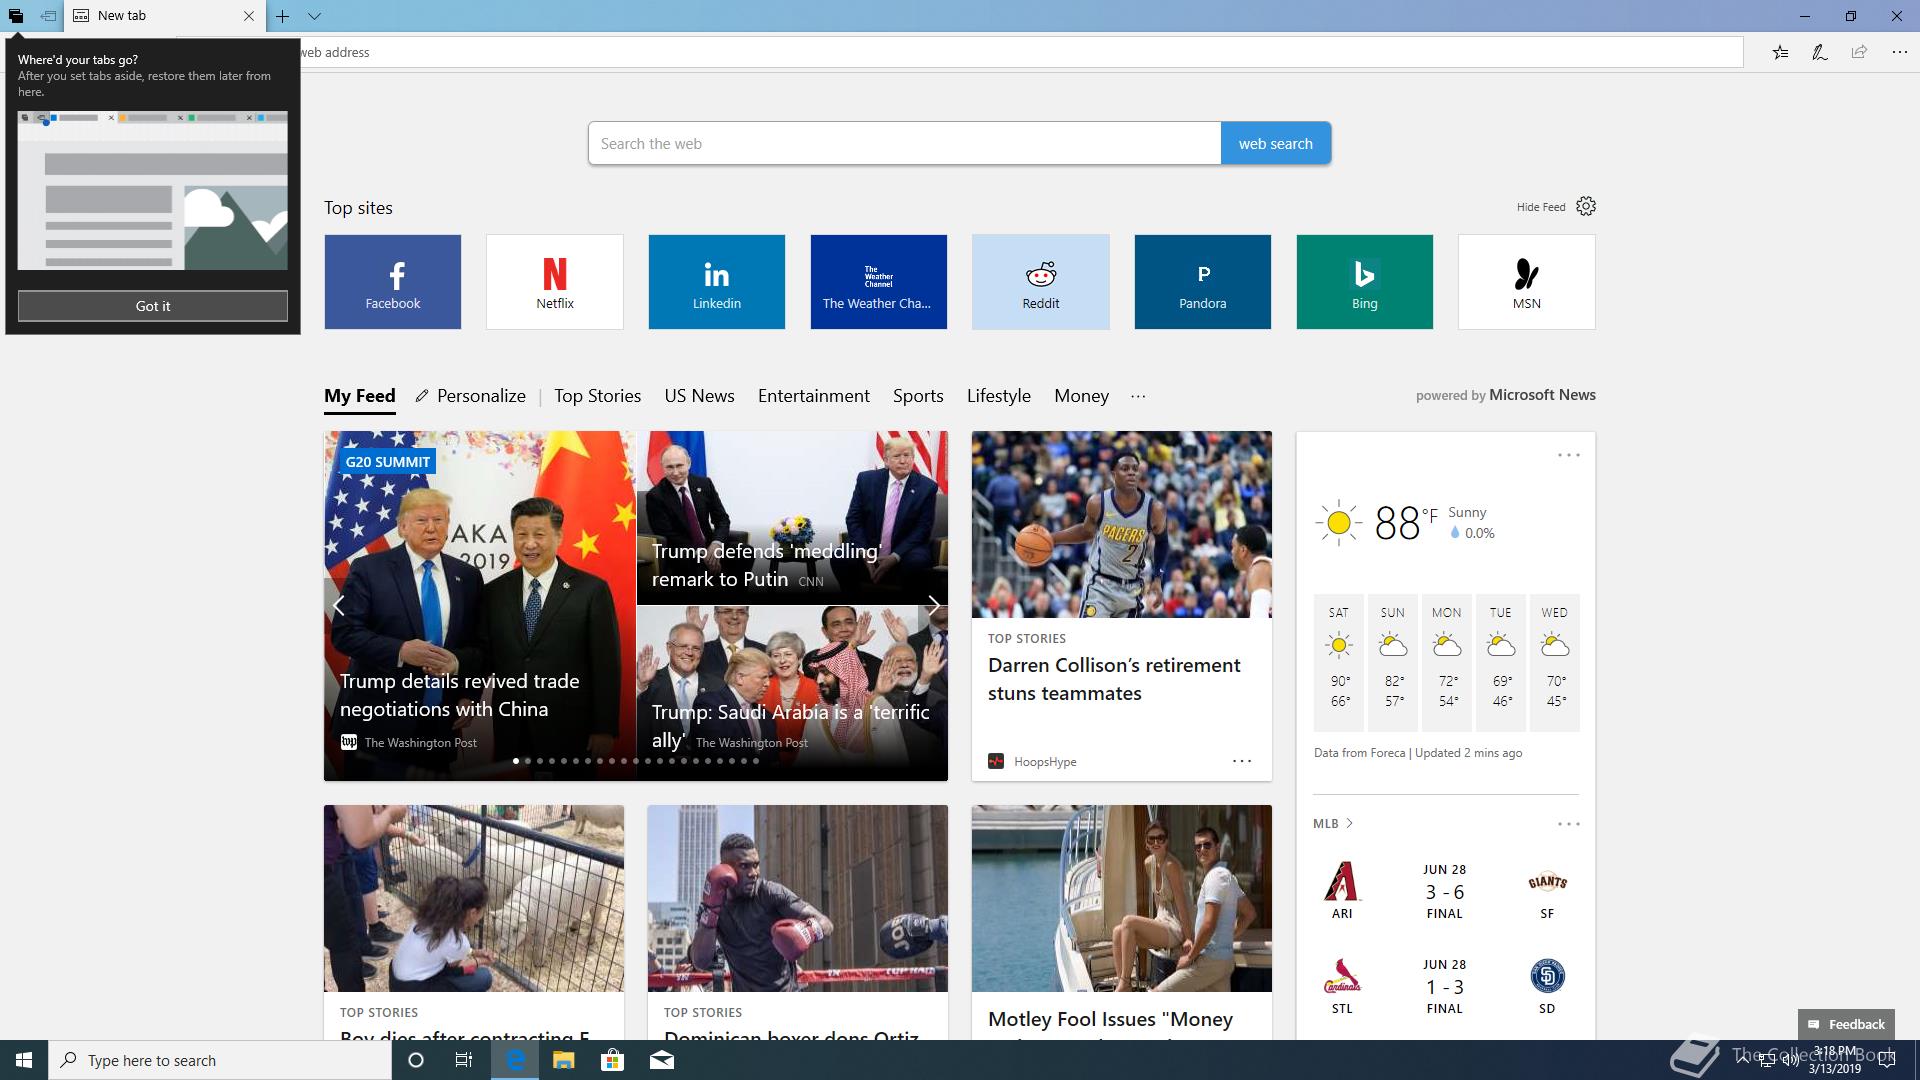Screen dimensions: 1920x1080
Task: Click the web search button
Action: 1275,143
